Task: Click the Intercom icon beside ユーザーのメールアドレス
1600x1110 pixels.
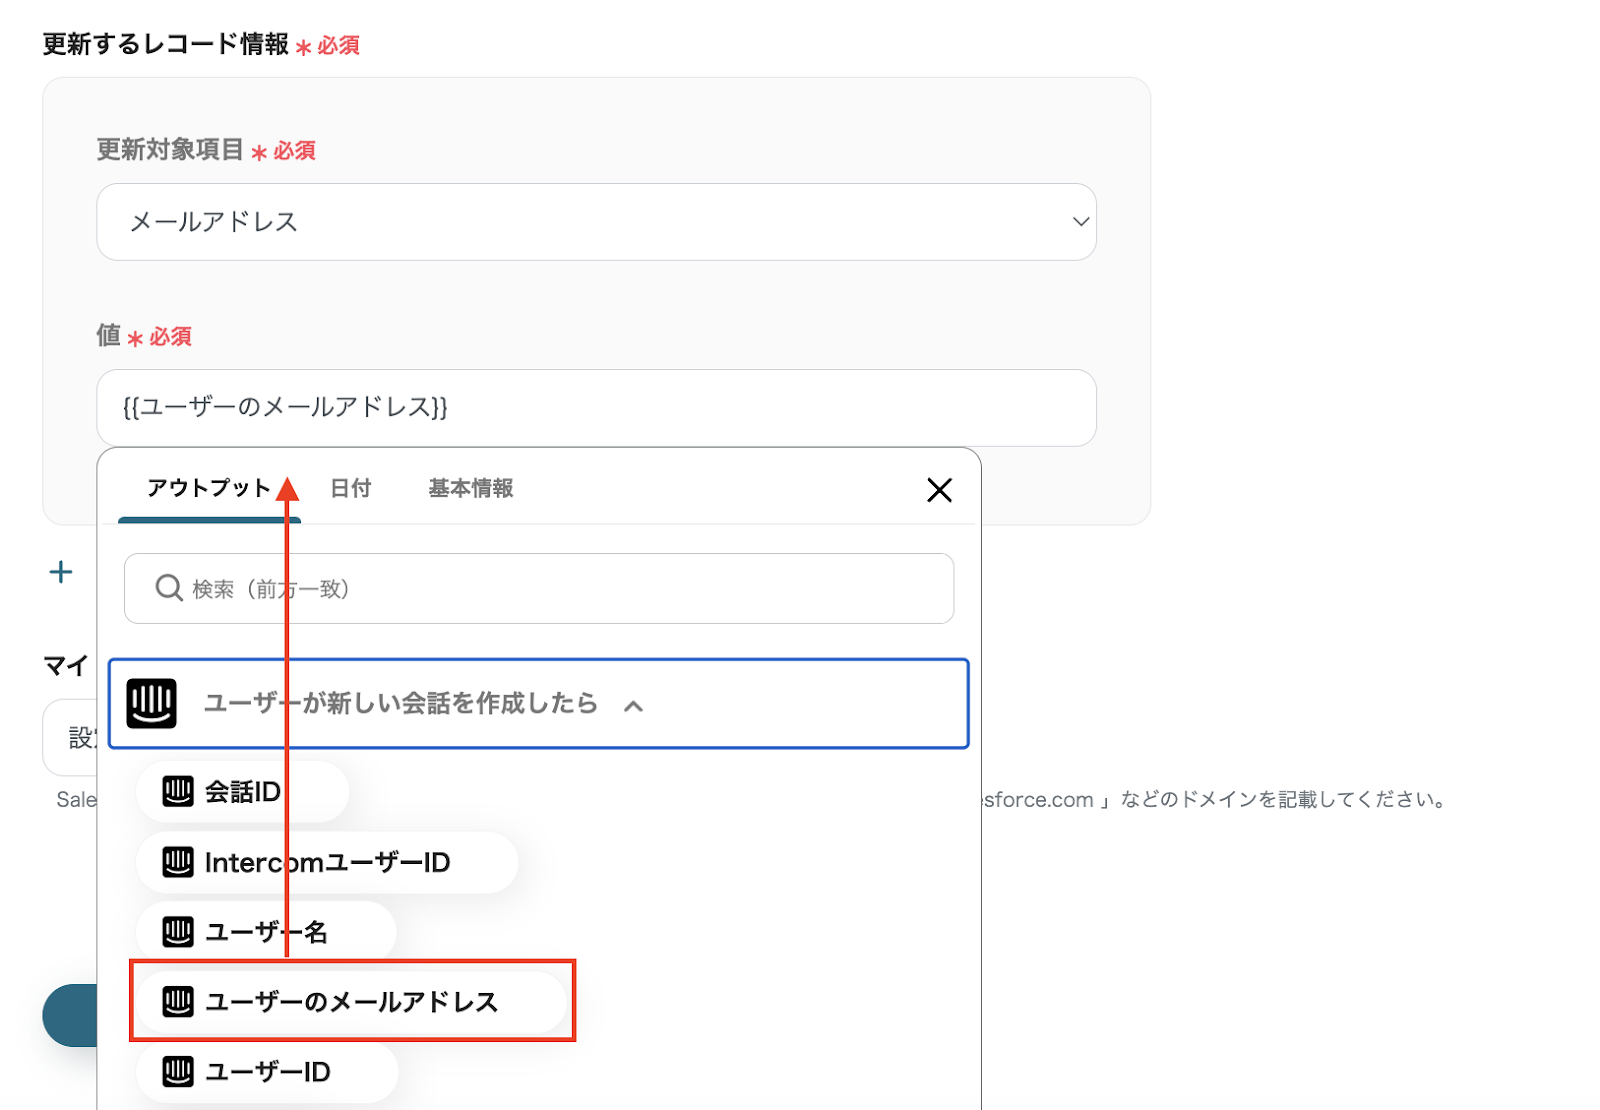Action: click(x=178, y=1002)
